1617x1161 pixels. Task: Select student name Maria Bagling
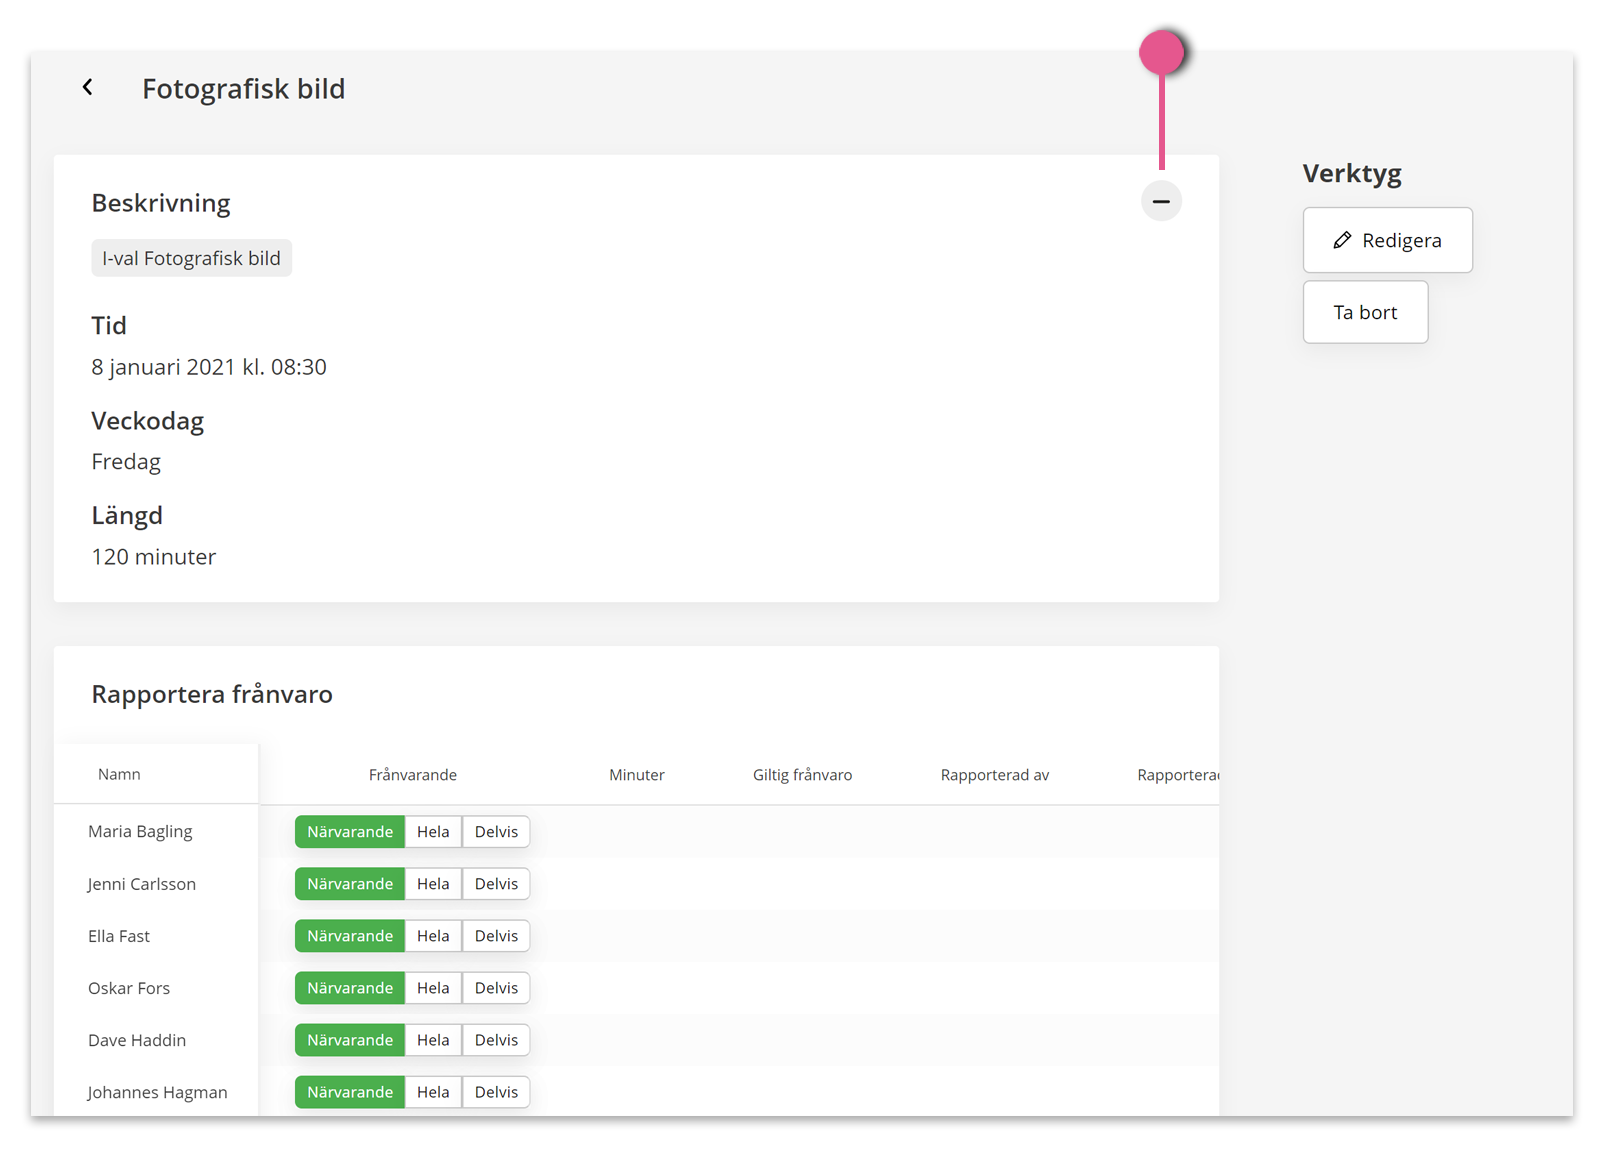[x=140, y=832]
